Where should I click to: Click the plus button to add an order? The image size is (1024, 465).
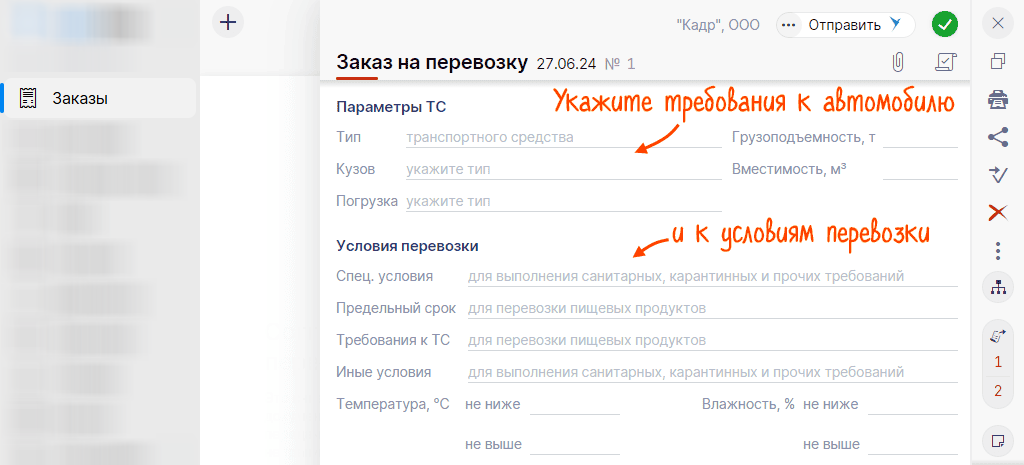(228, 22)
